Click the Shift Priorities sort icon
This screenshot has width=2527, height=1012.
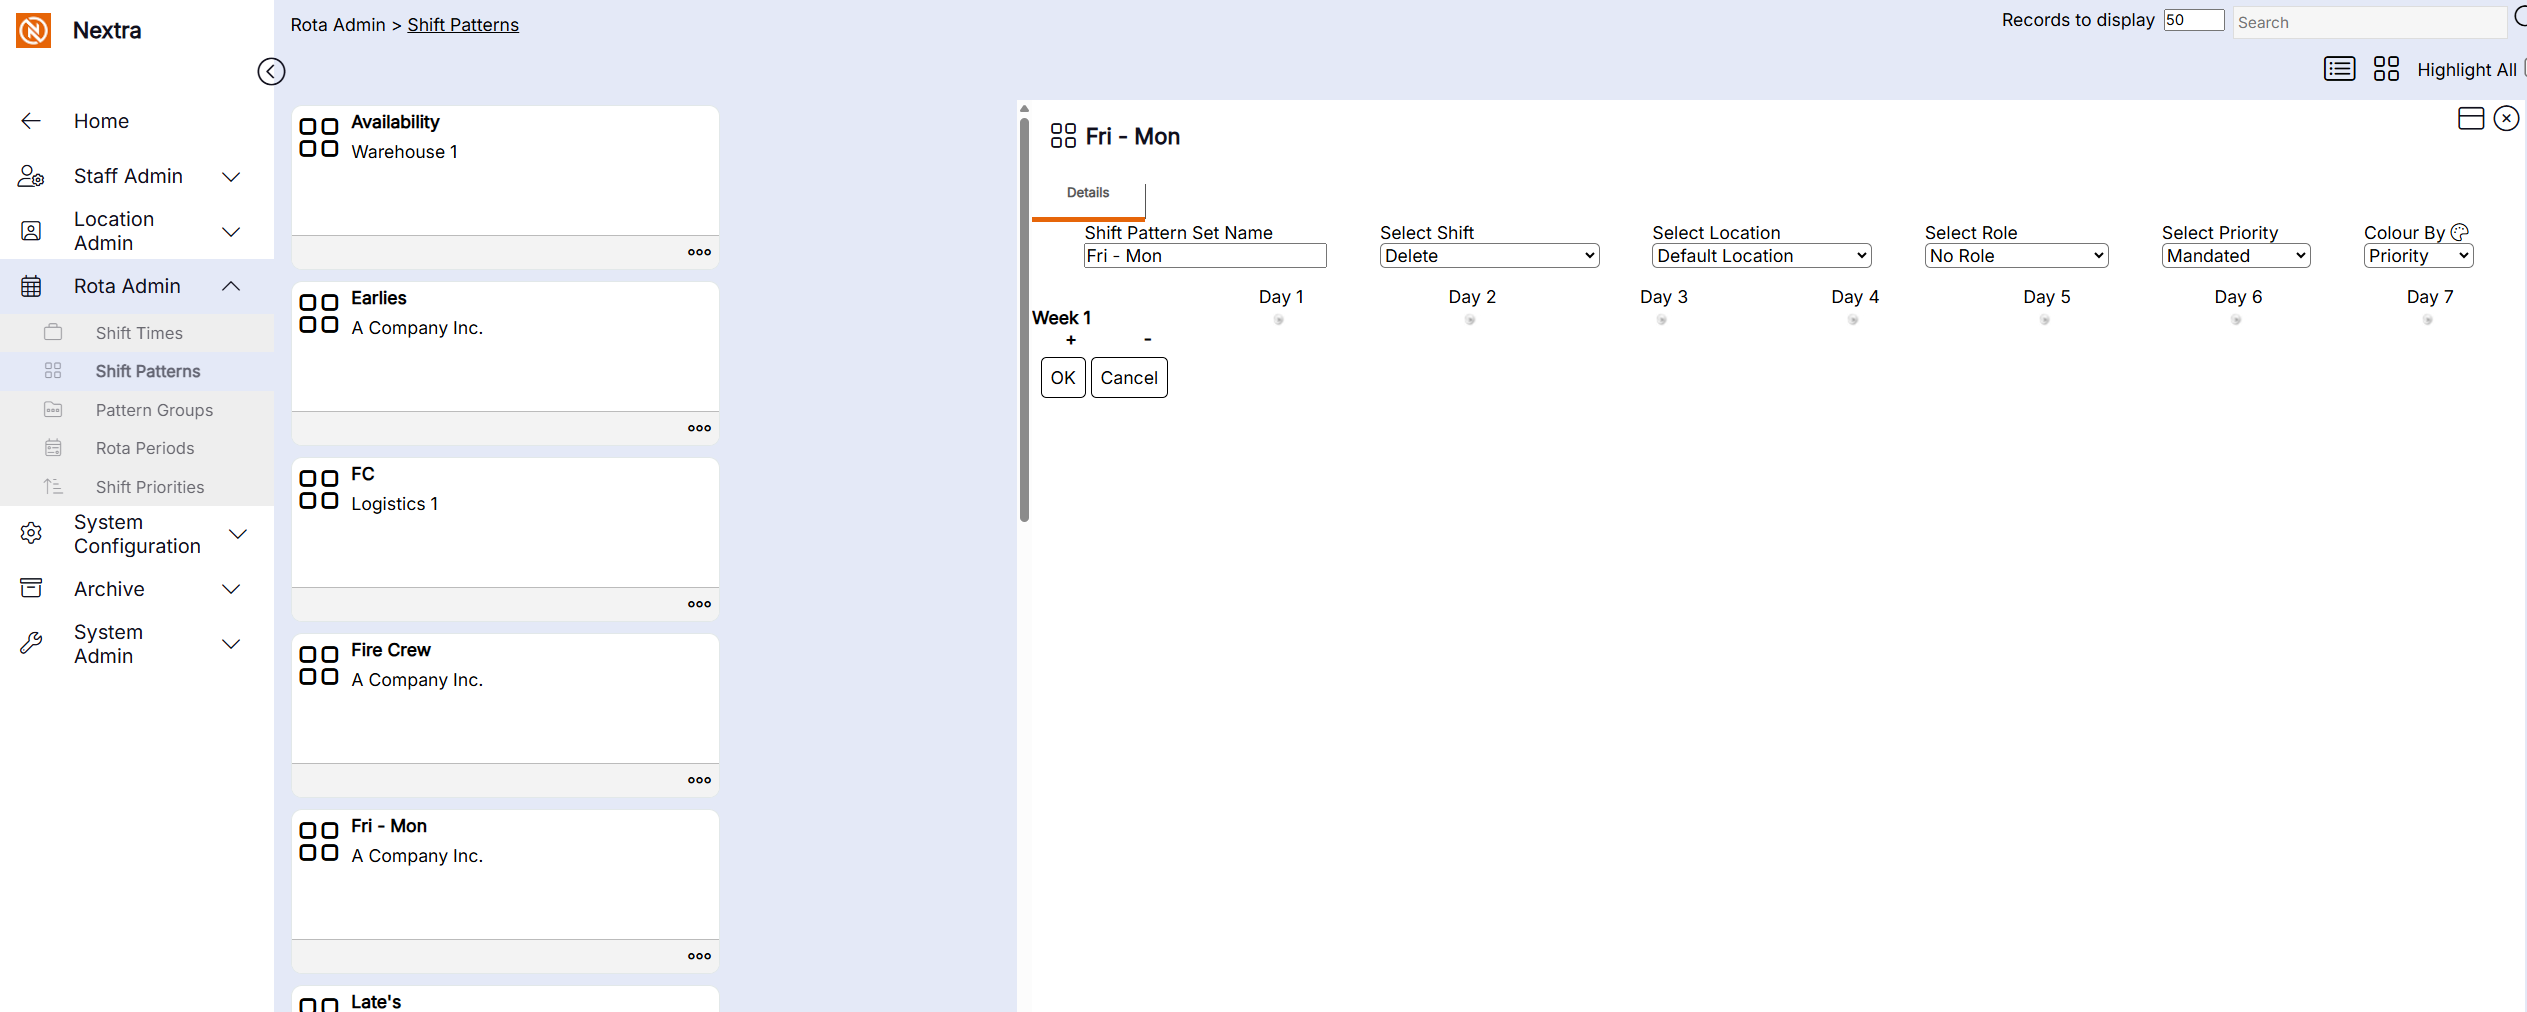pos(53,486)
